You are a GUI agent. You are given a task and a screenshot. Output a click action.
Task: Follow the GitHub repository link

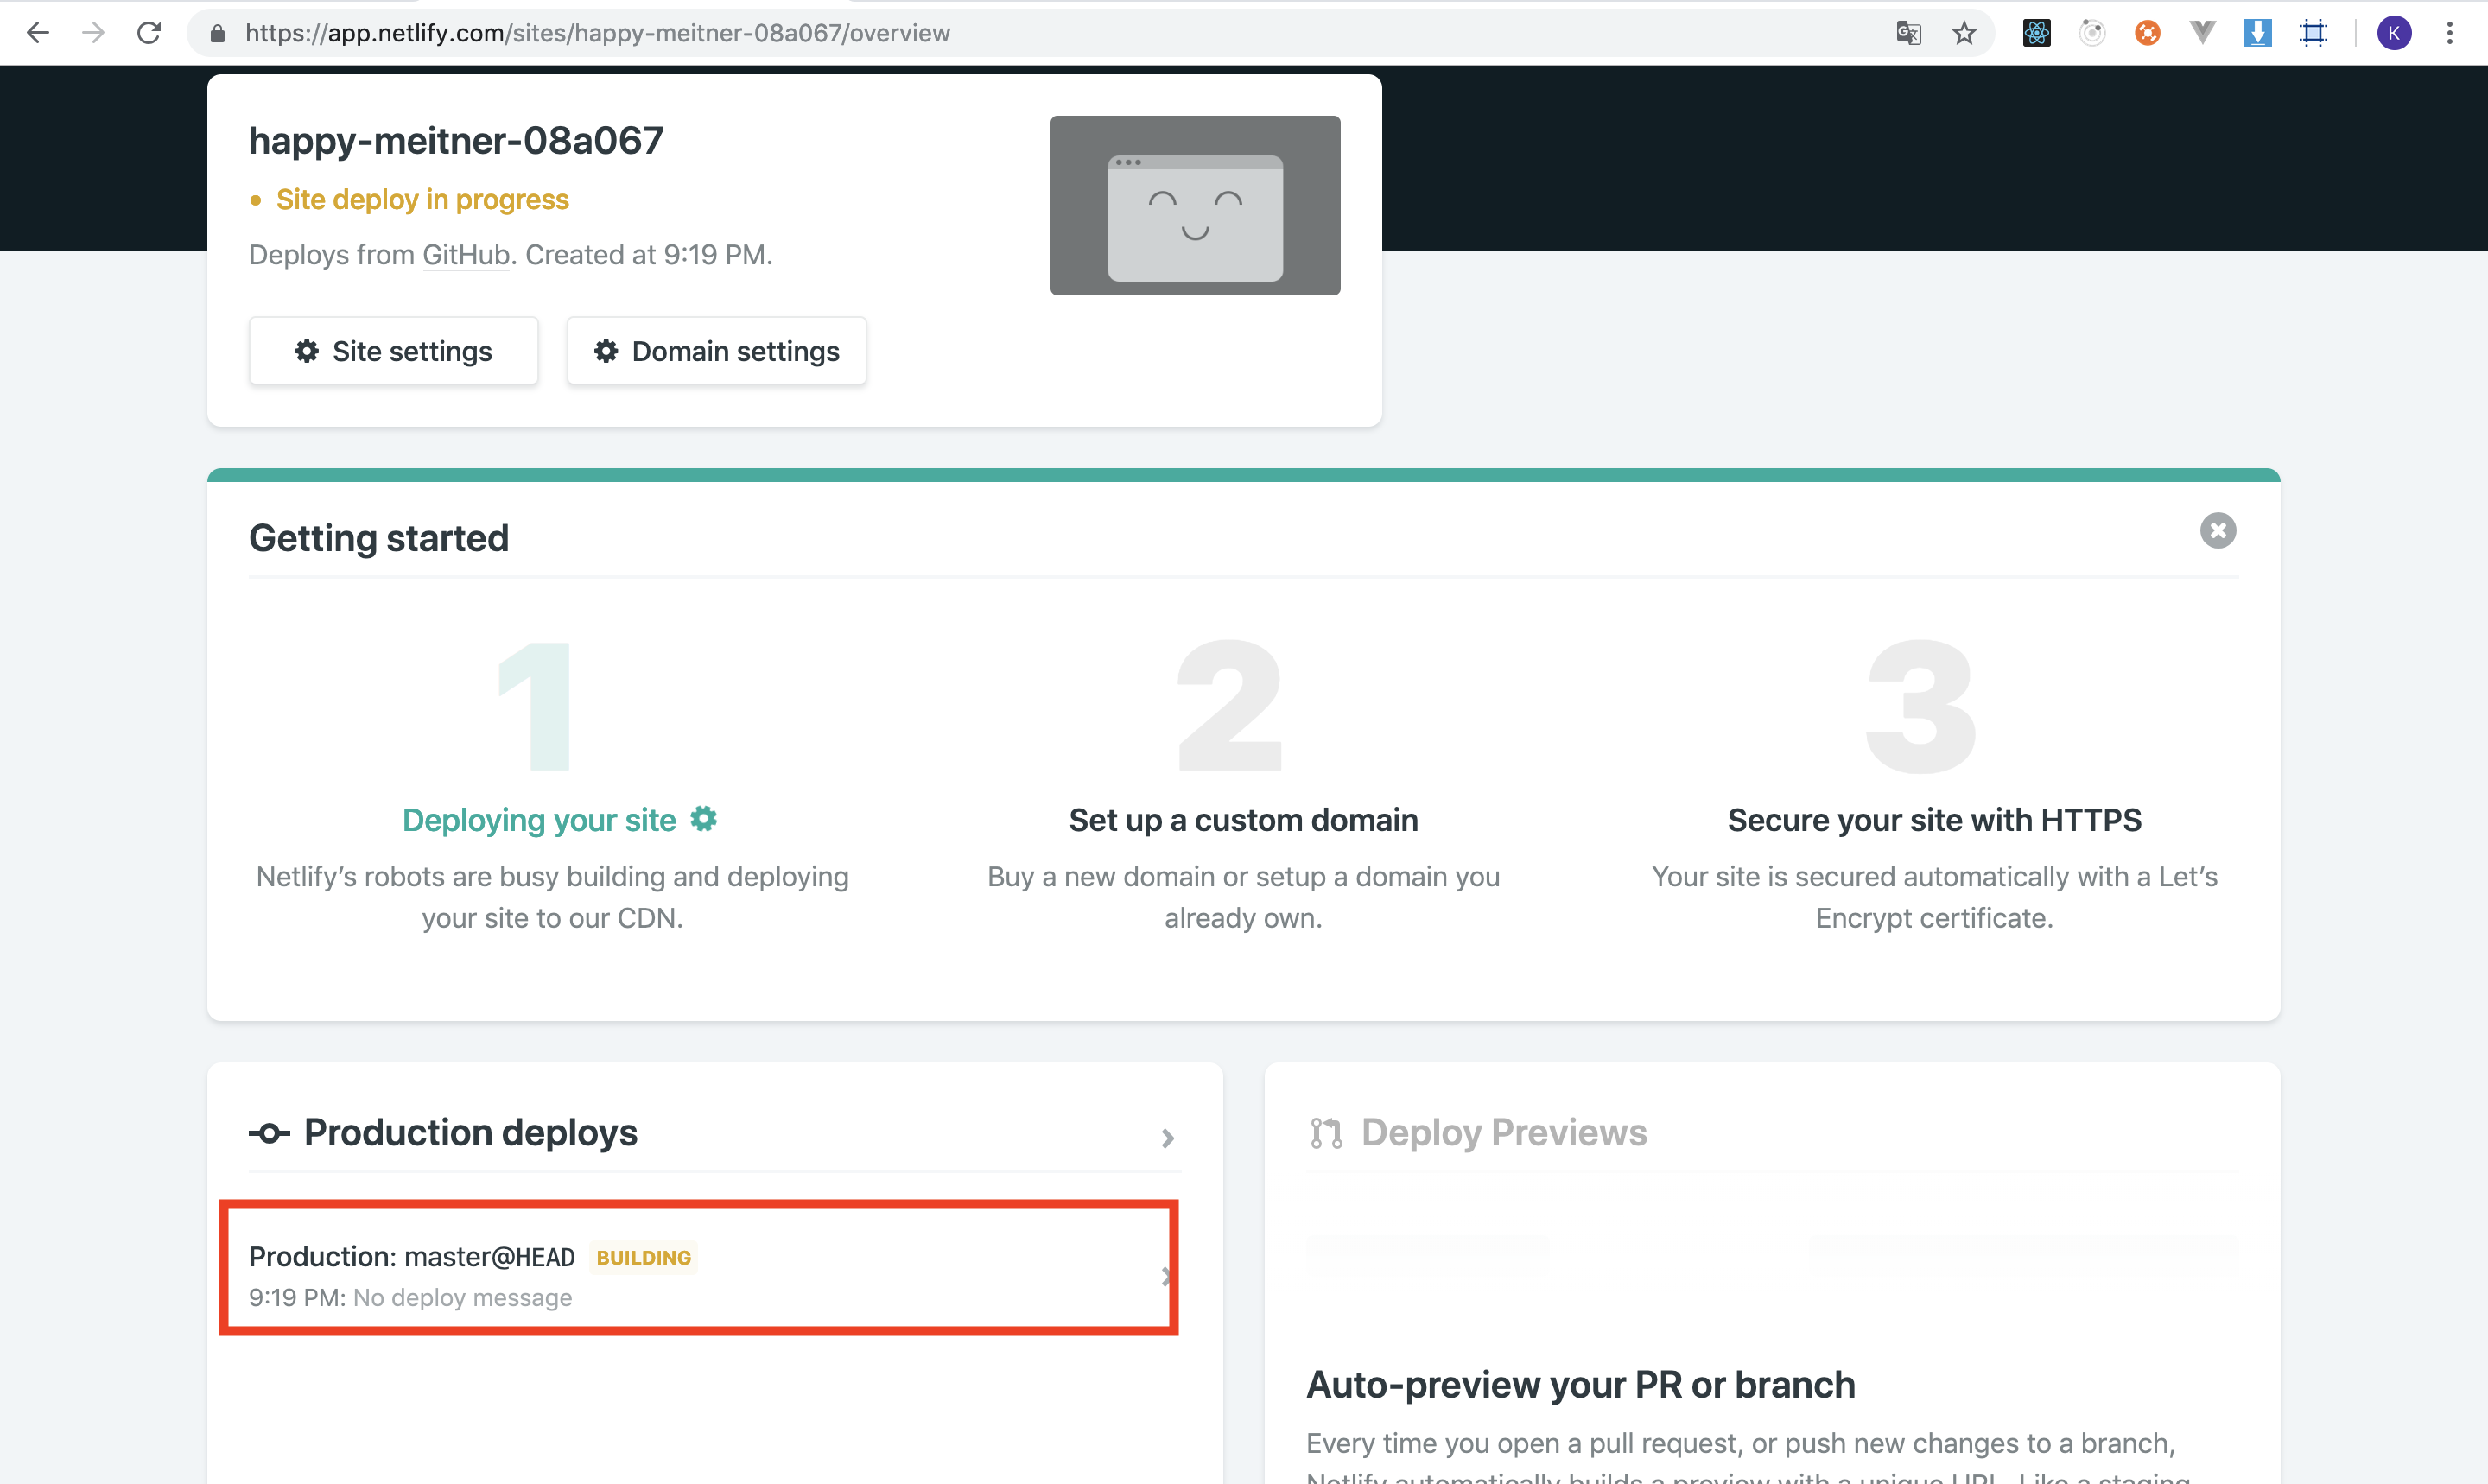[466, 255]
